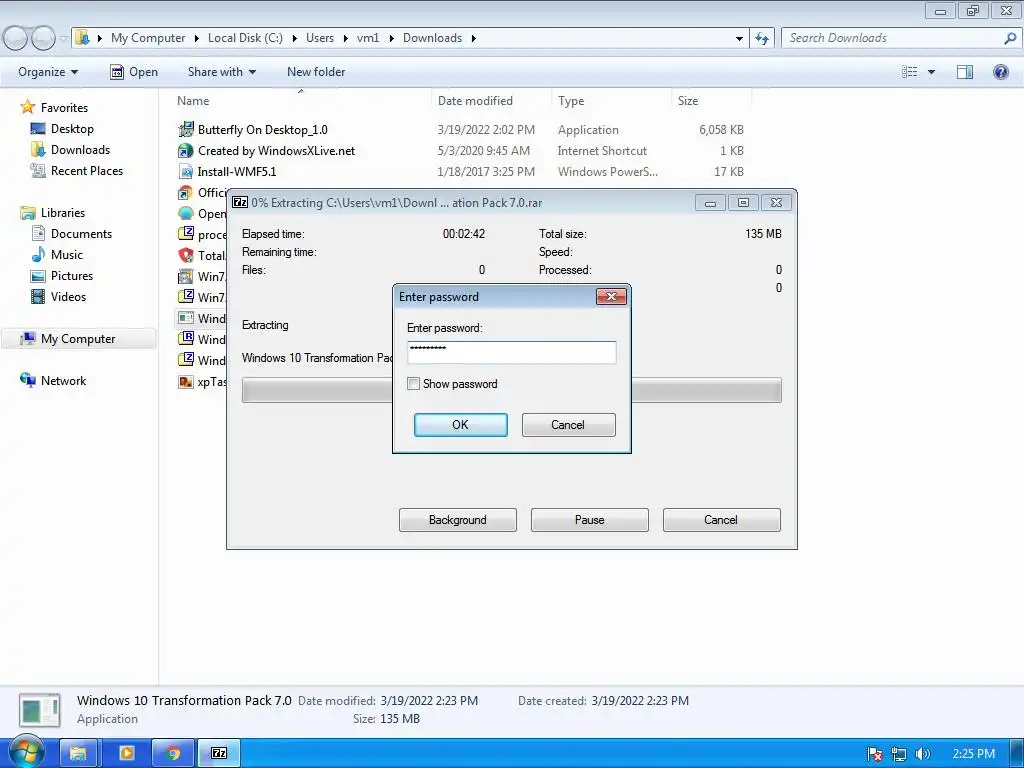Create a New folder

(x=316, y=72)
